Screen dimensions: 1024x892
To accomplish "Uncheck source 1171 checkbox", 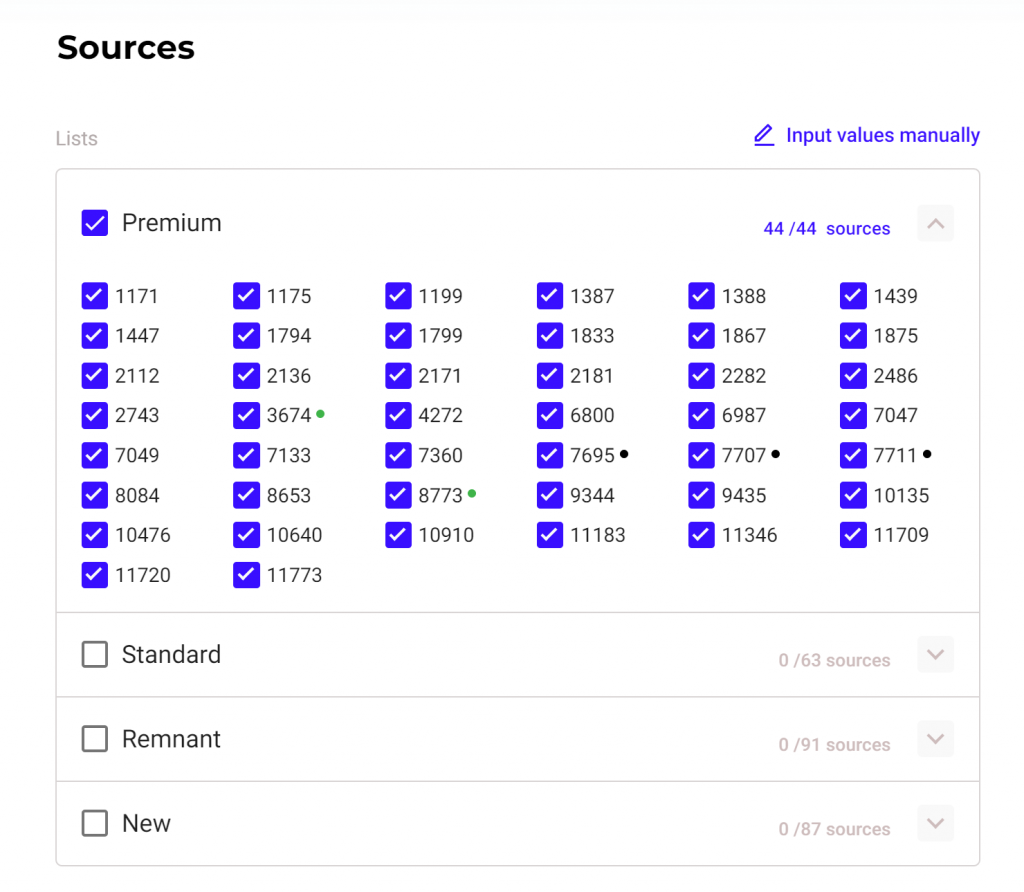I will [x=95, y=296].
